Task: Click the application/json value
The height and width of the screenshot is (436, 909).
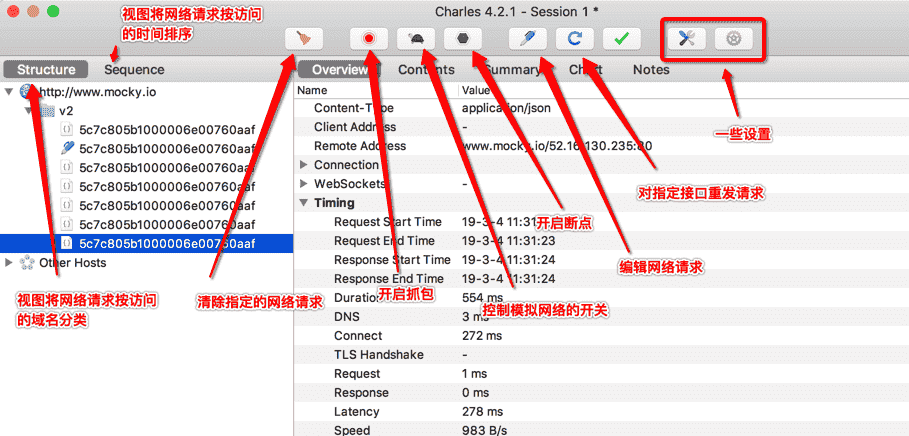Action: 506,108
